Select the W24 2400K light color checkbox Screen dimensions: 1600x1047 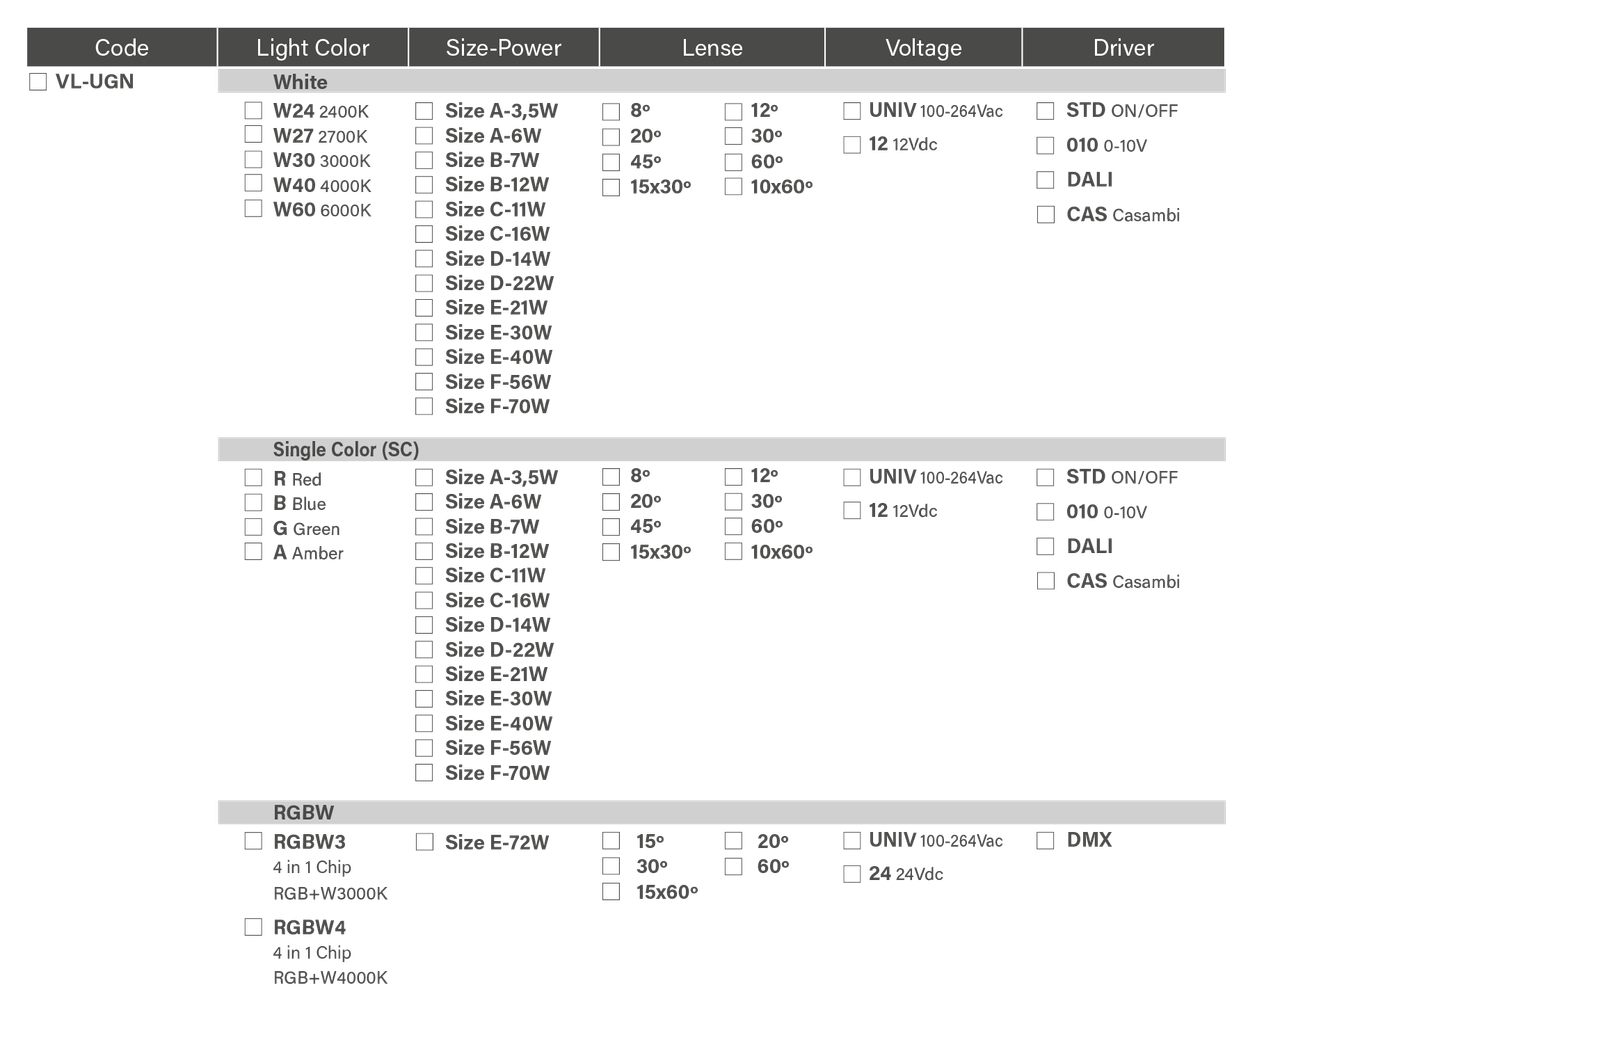(254, 110)
